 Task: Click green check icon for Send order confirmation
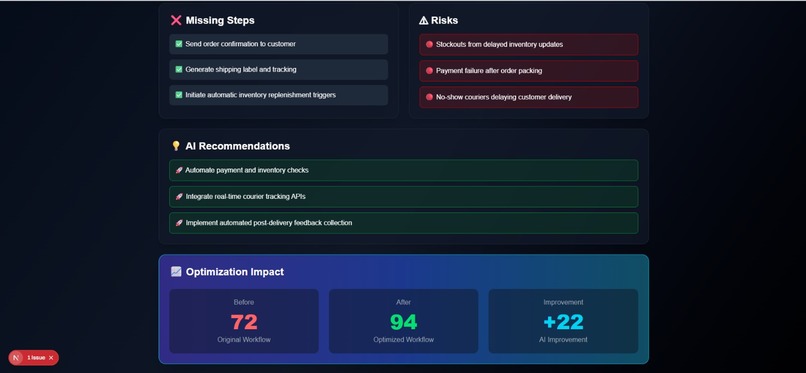point(179,44)
